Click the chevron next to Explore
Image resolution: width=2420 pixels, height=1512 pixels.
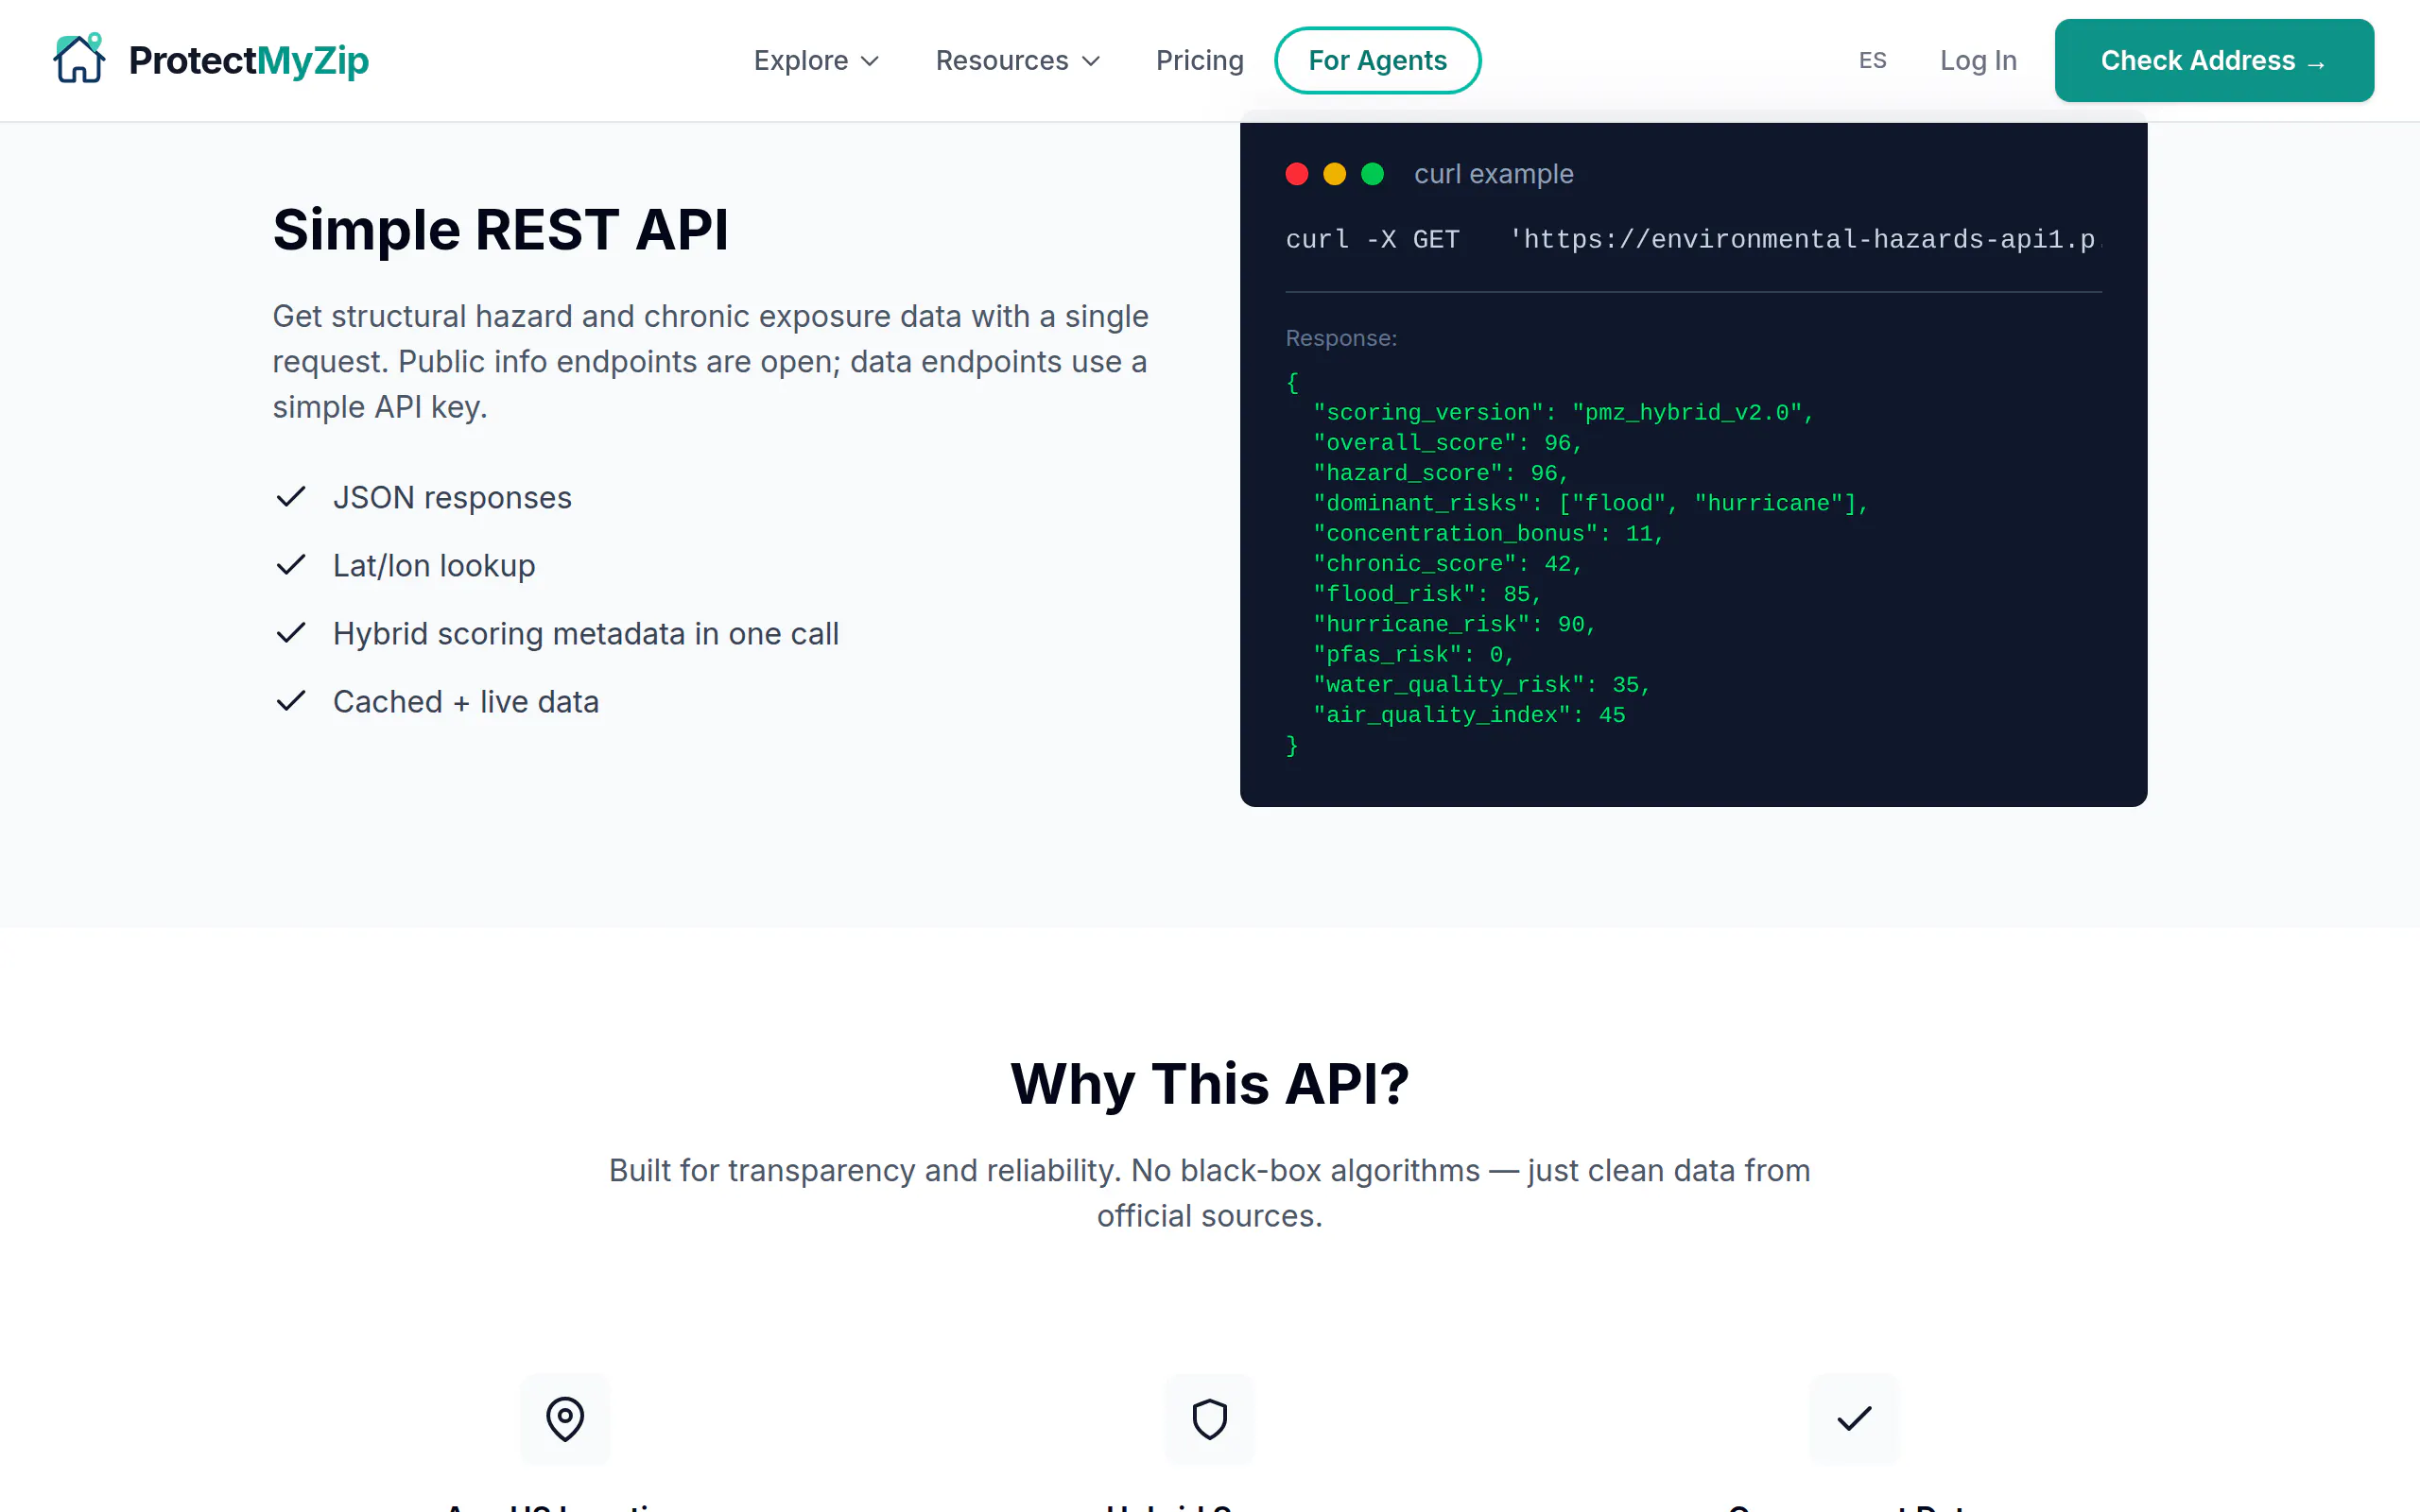(x=869, y=61)
